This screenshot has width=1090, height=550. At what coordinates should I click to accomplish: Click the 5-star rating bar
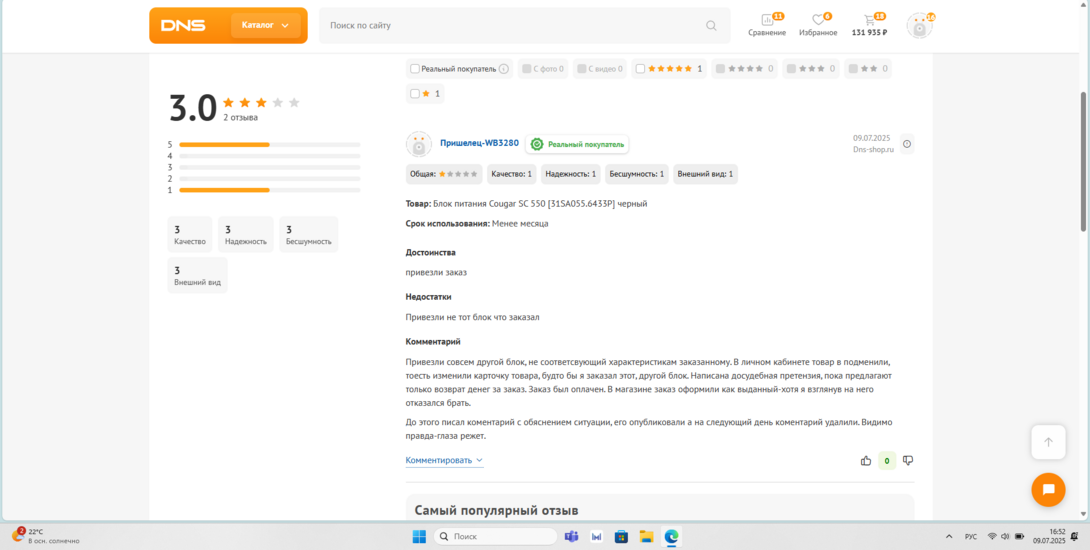[x=269, y=145]
